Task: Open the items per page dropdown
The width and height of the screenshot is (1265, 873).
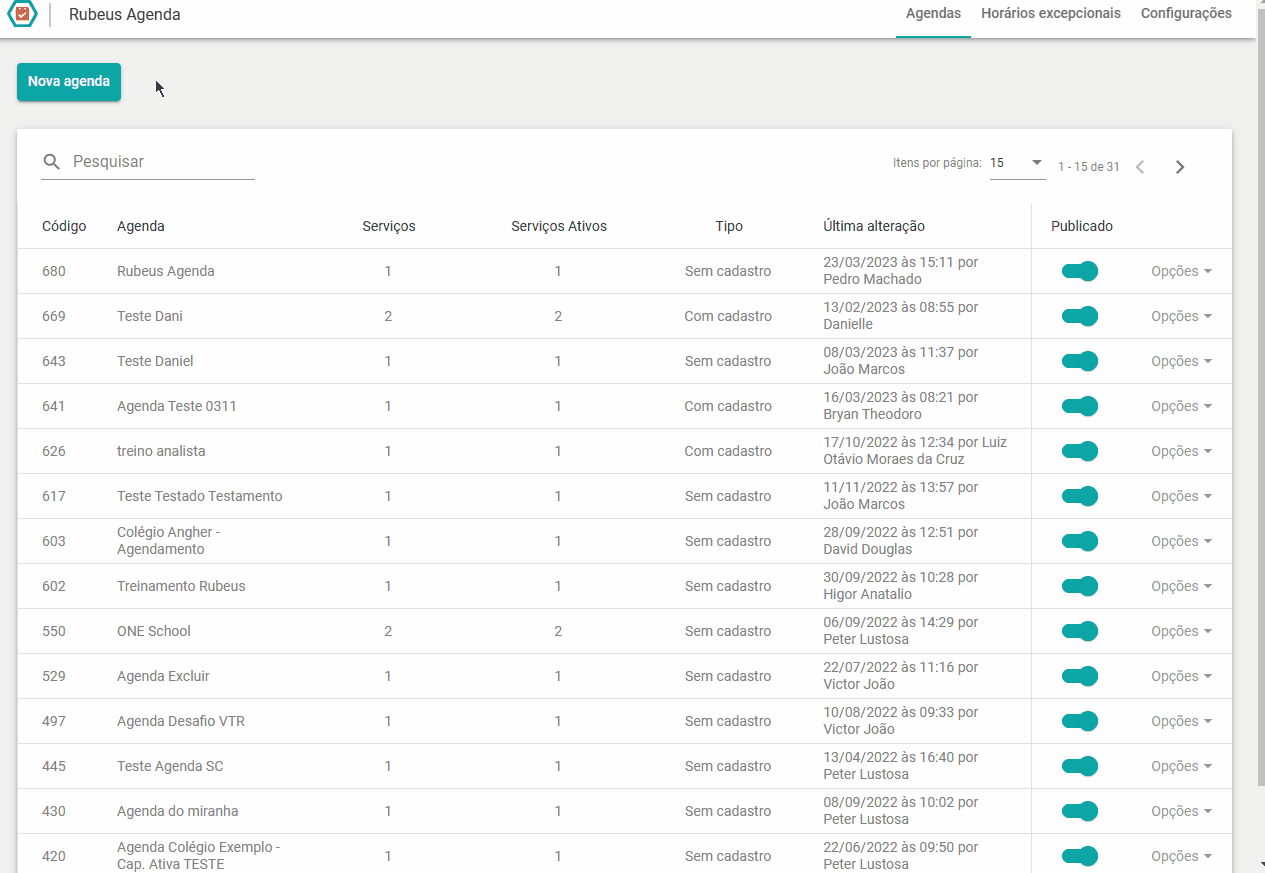Action: point(1017,163)
